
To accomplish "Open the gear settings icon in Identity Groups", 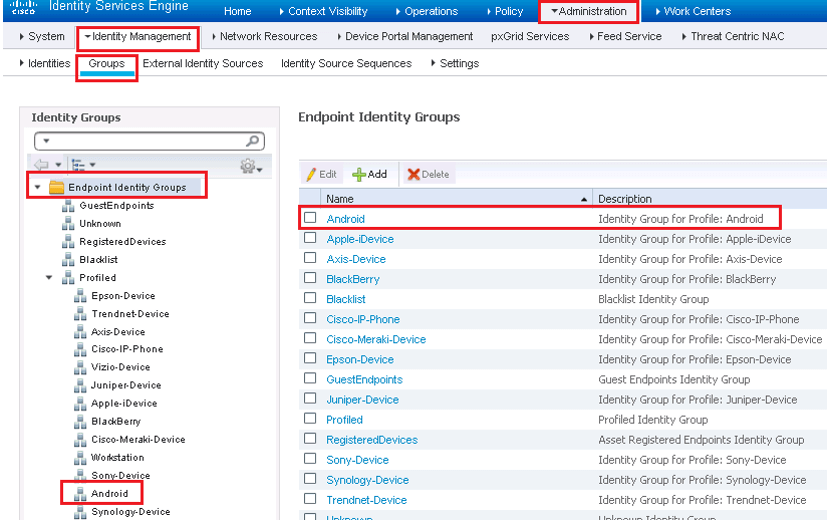I will [x=247, y=166].
